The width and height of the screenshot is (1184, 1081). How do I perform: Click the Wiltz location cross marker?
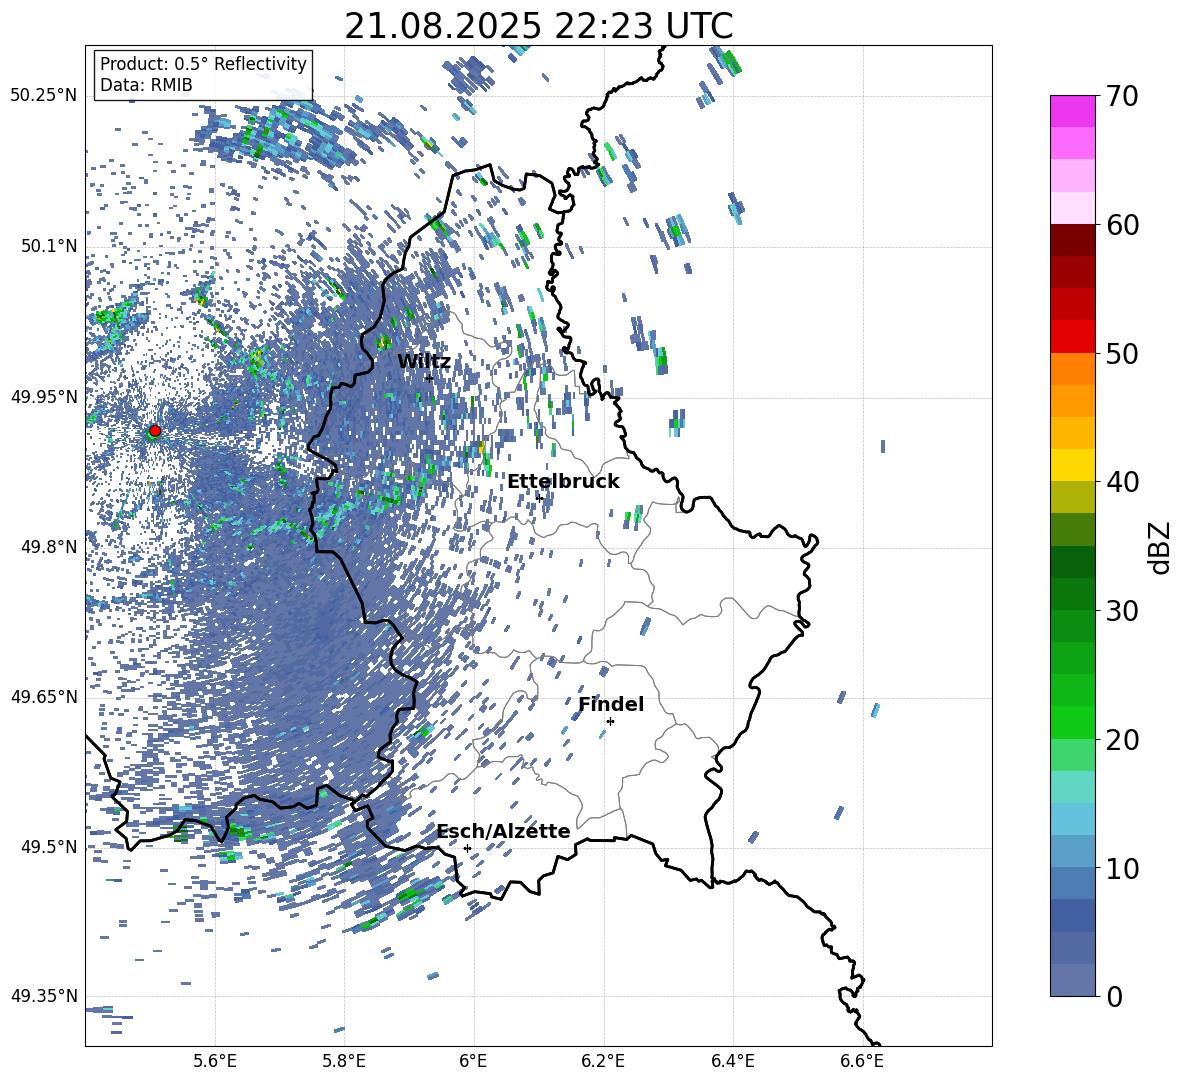(430, 378)
